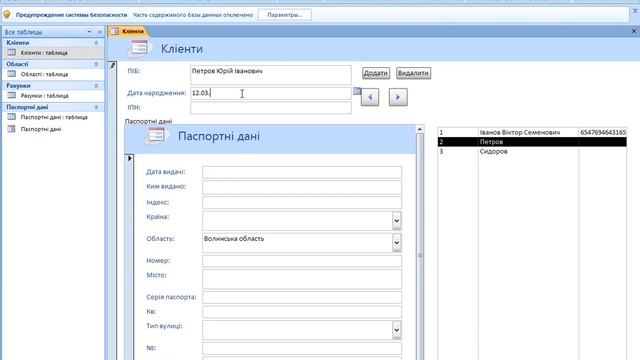Collapse the Рахунки group in the navigation pane
The image size is (640, 360).
pos(96,86)
